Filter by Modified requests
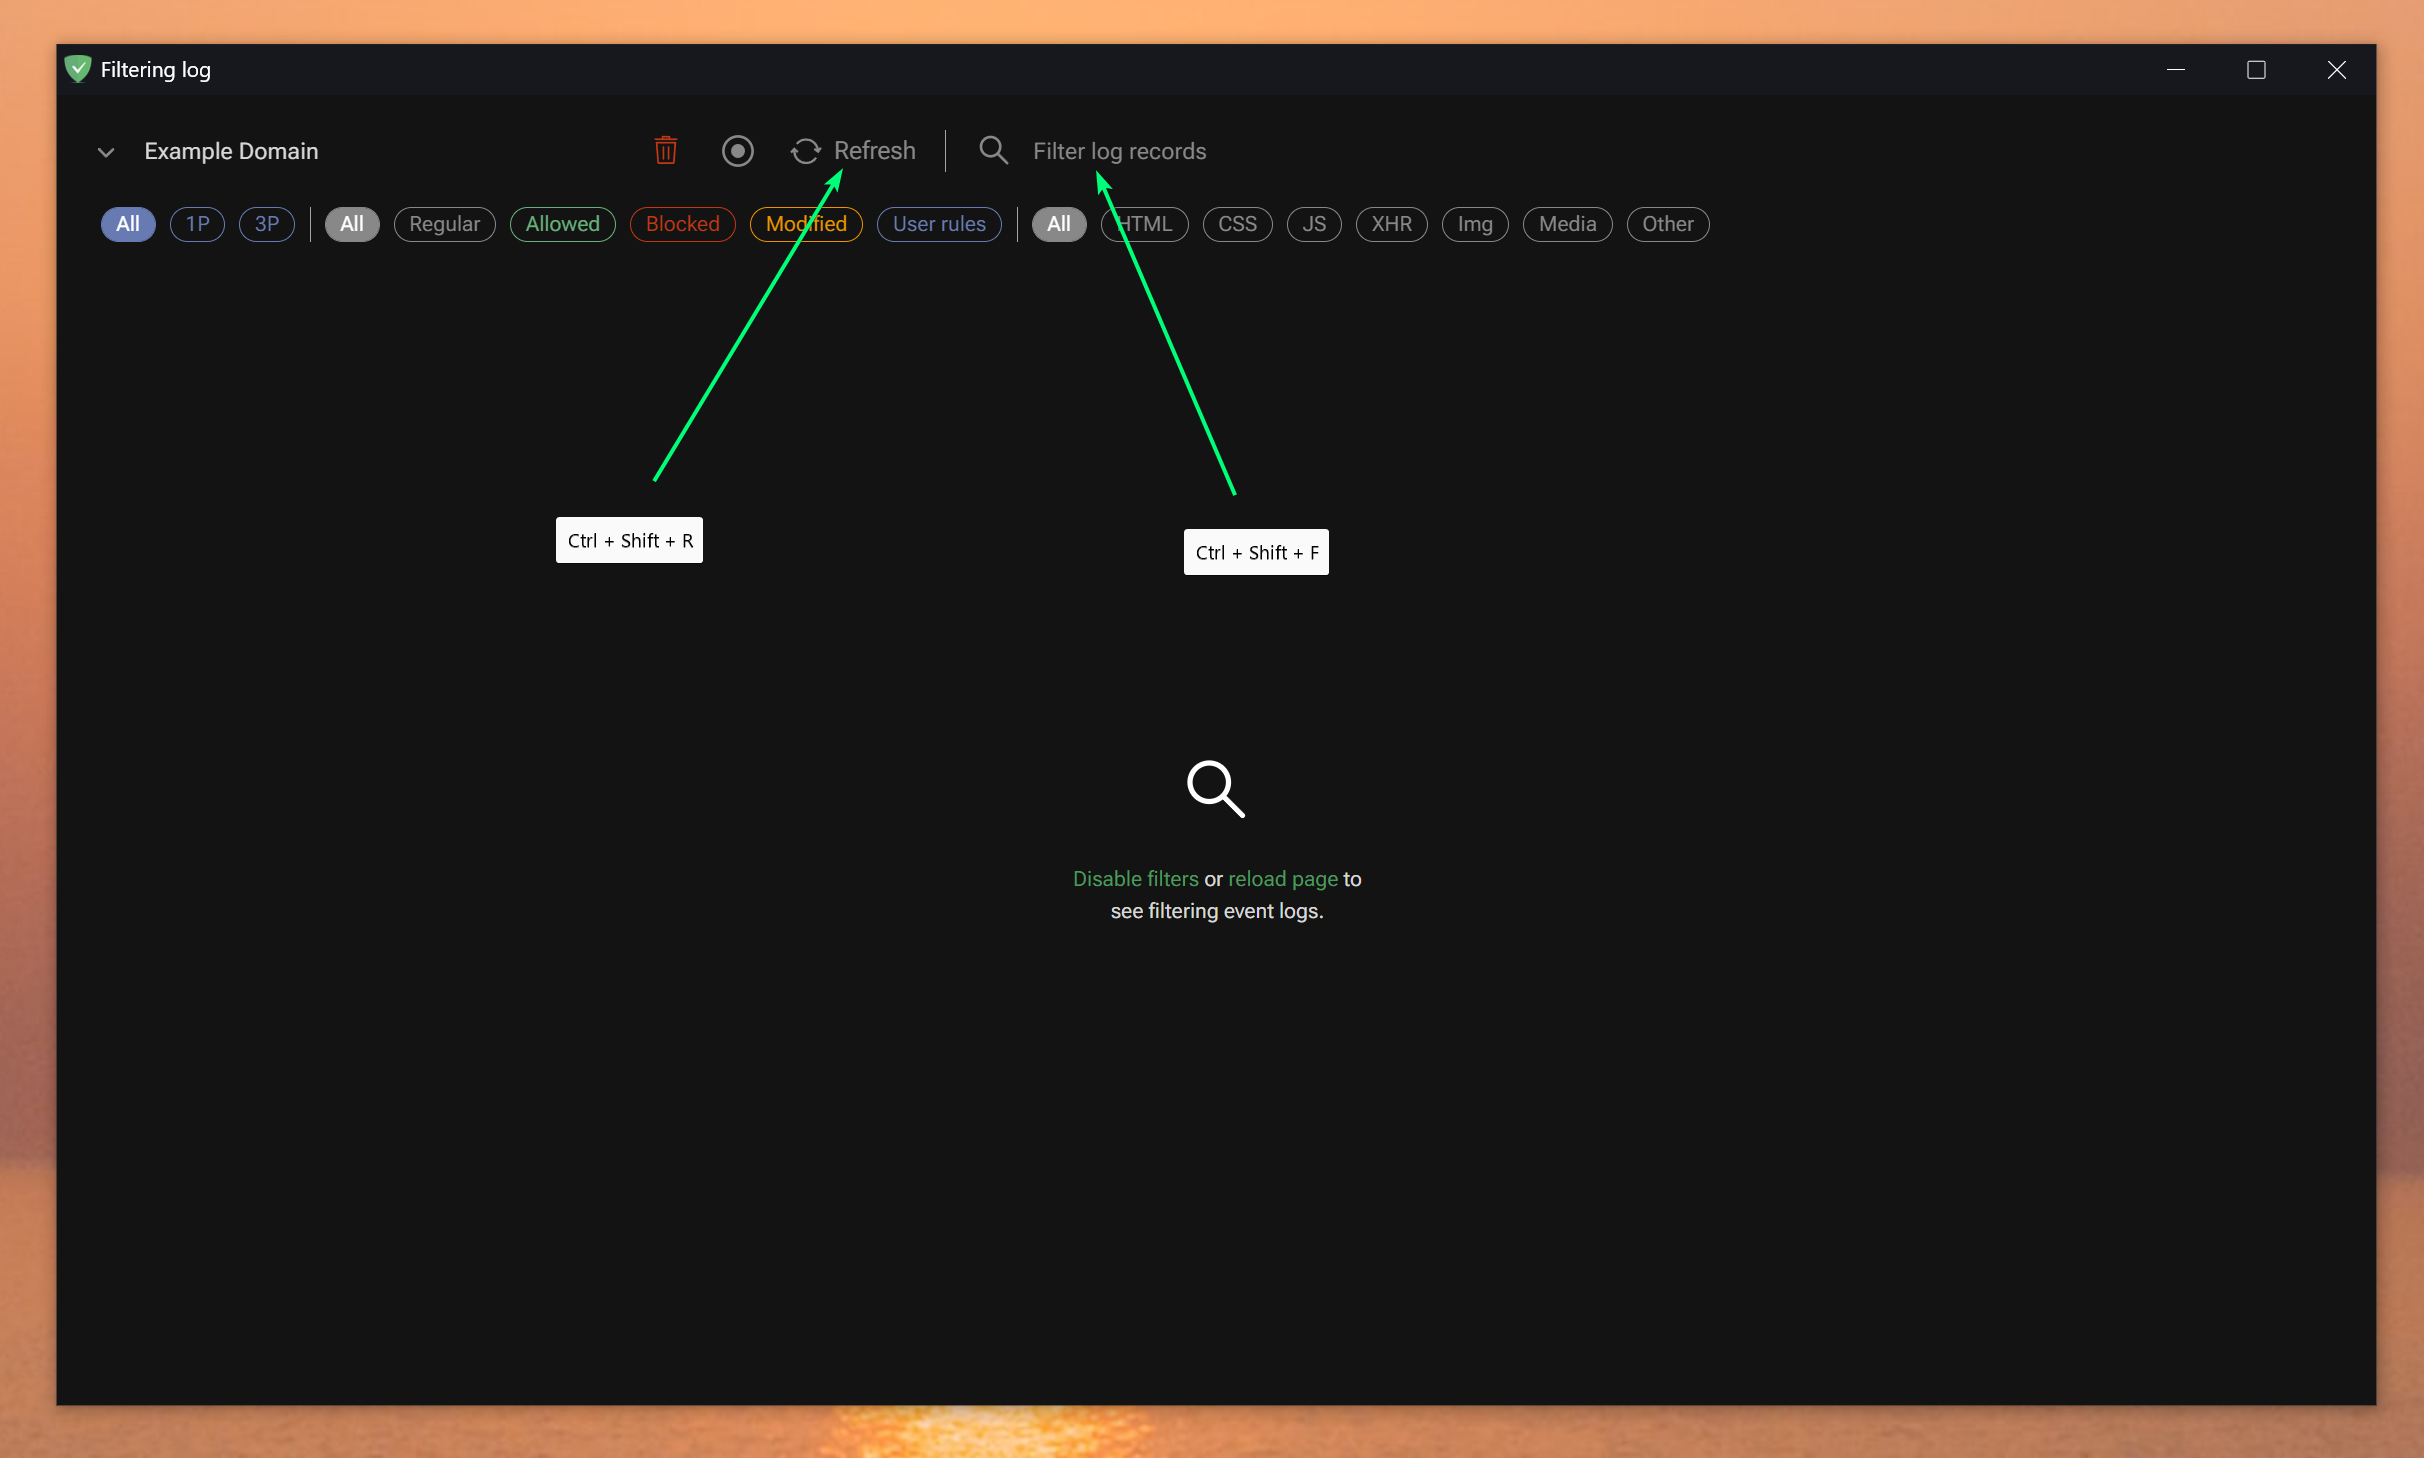Screen dimensions: 2424x1458 point(806,224)
